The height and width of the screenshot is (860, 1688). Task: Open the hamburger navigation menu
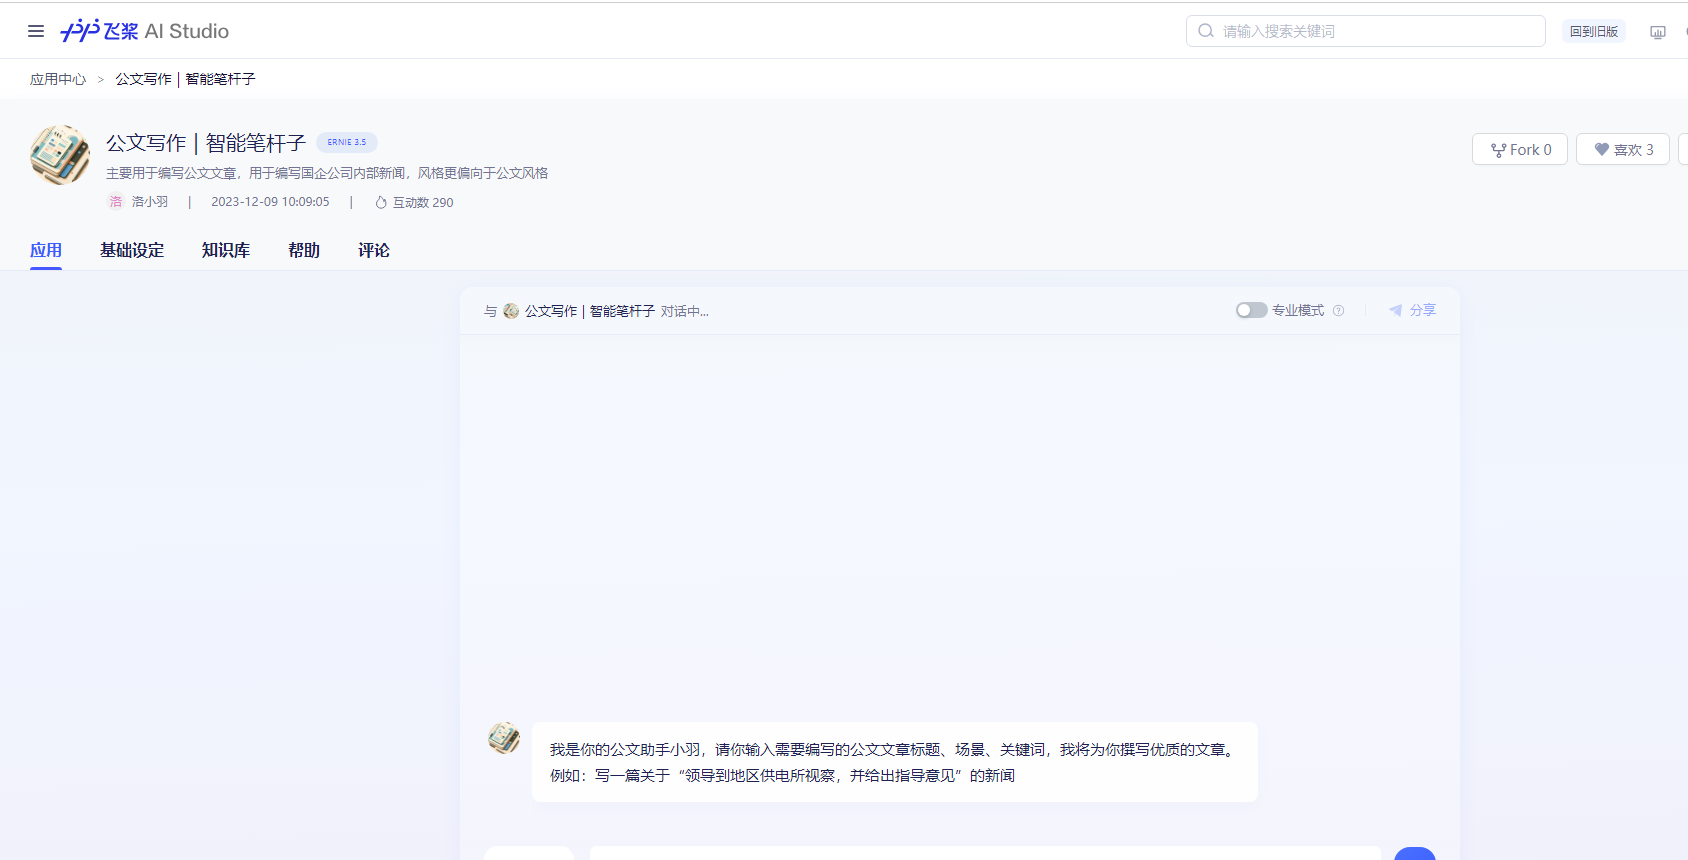(x=36, y=31)
